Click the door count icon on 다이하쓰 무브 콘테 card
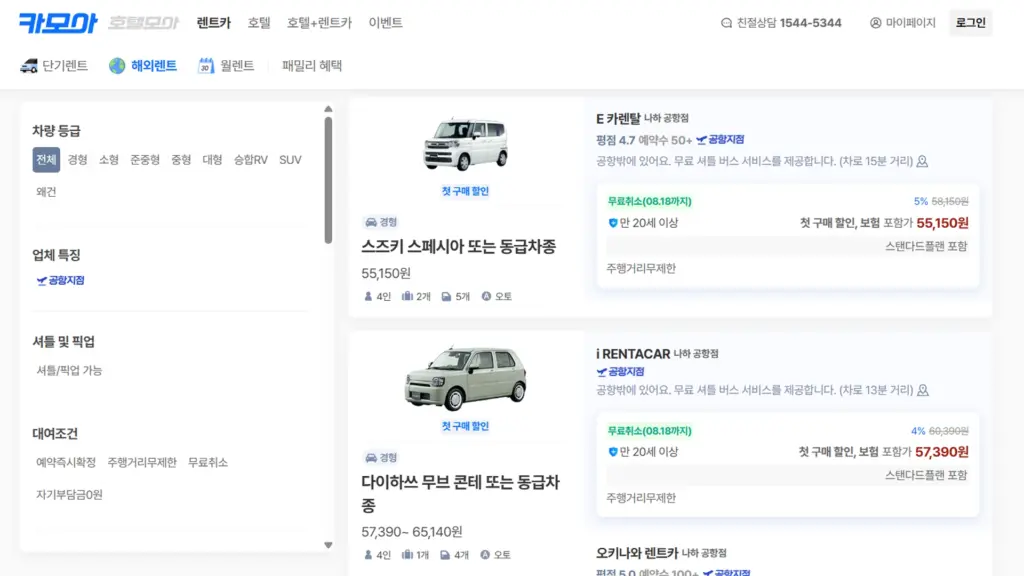 445,555
